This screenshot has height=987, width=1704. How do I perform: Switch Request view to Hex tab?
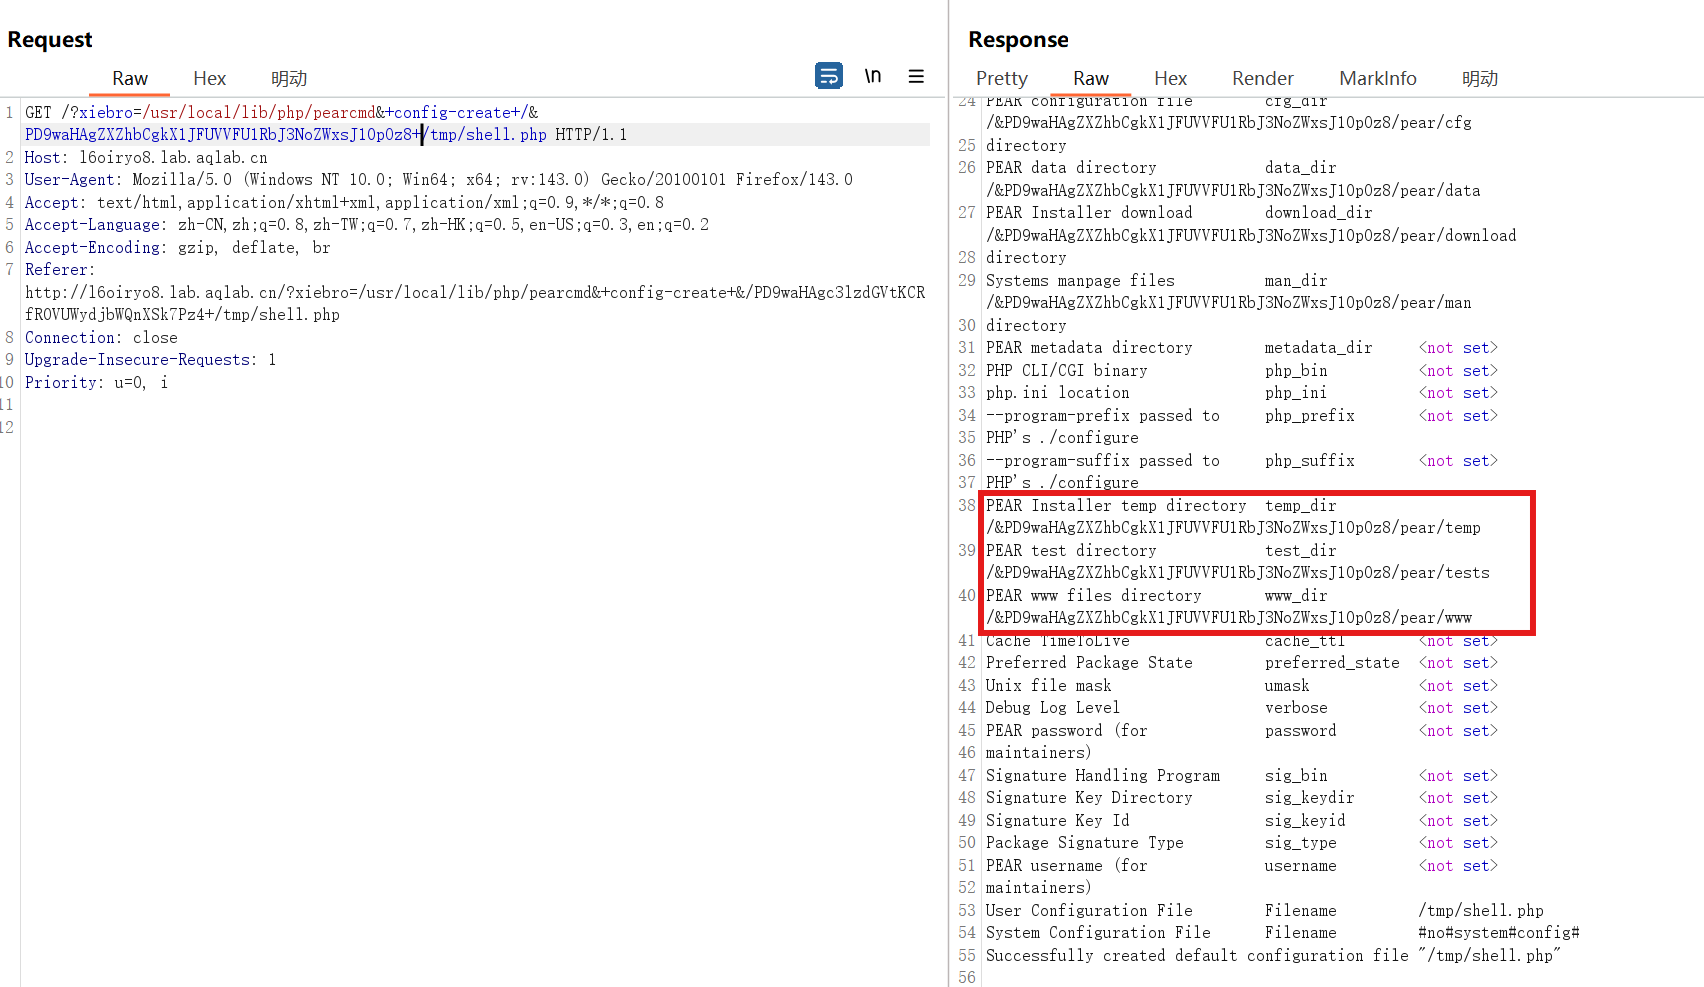tap(210, 78)
